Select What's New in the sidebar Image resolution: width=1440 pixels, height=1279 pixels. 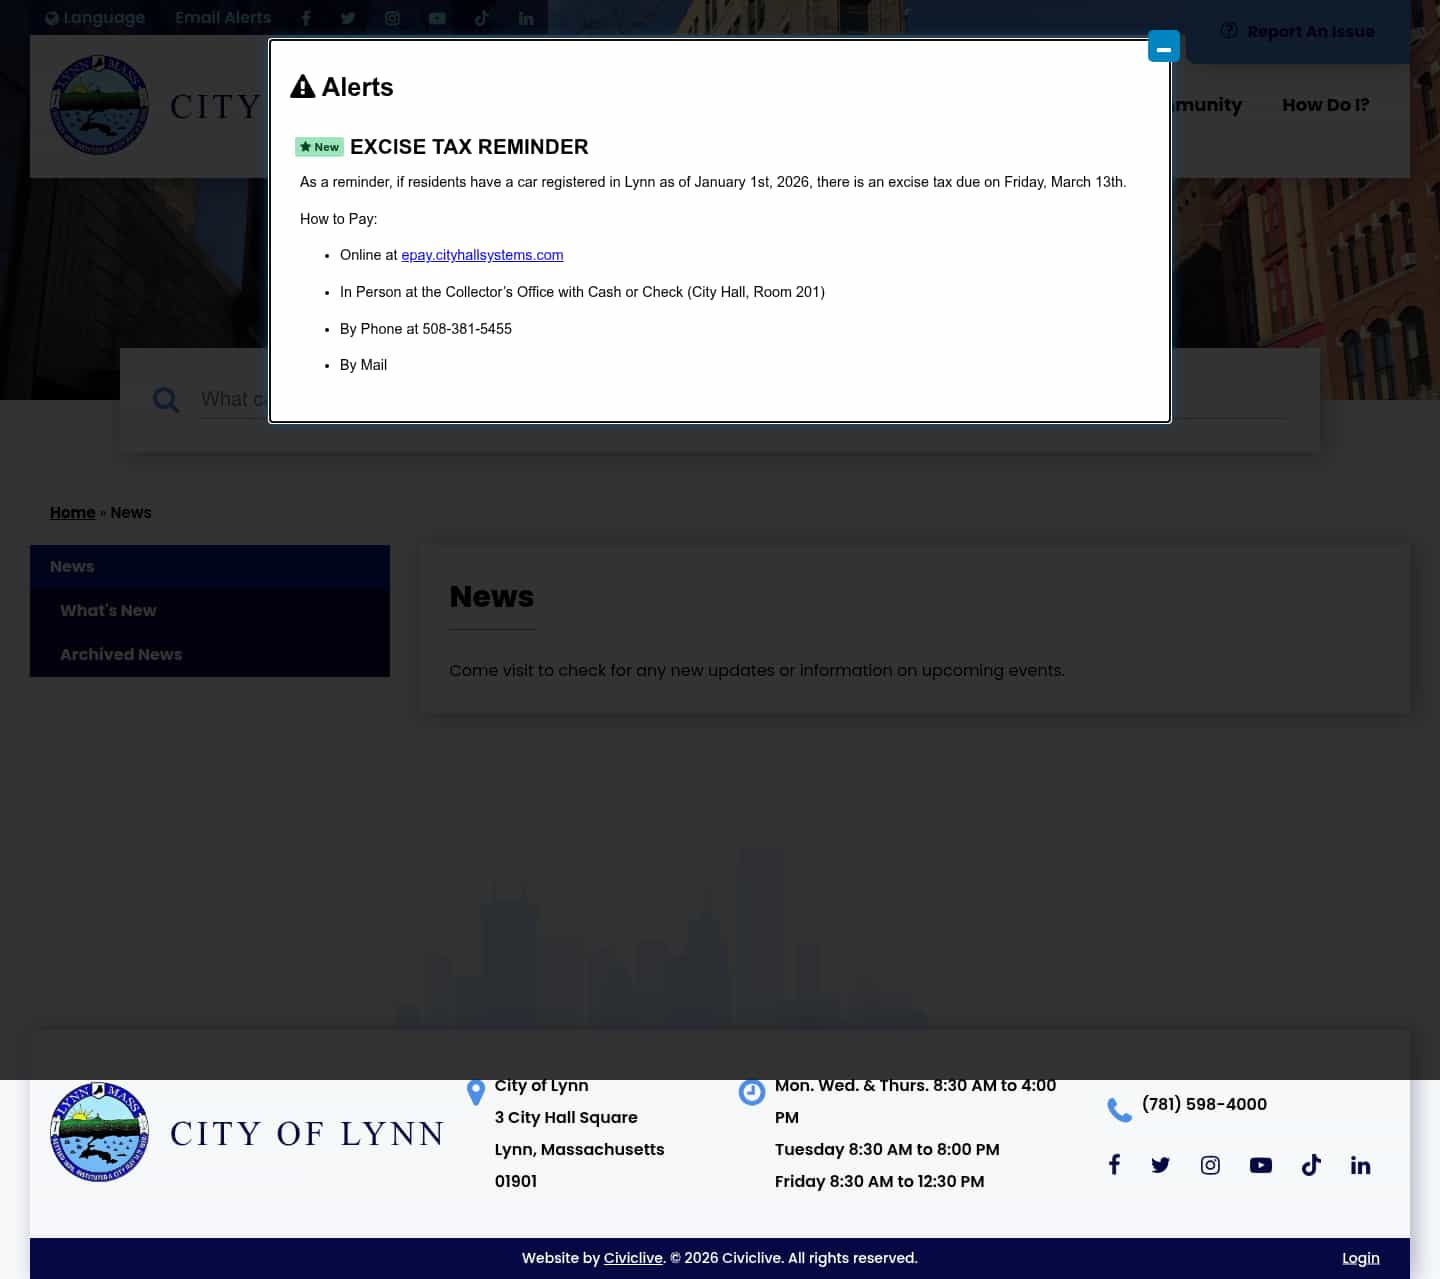click(108, 610)
